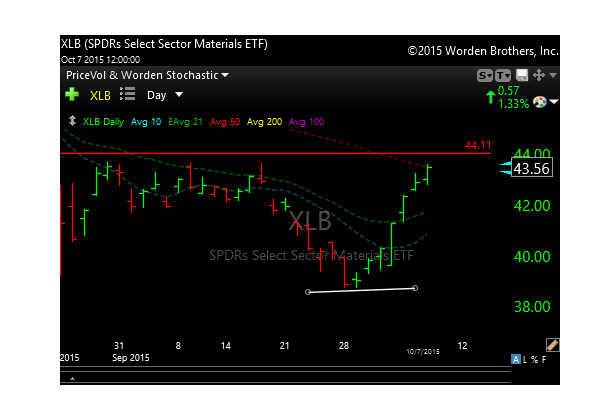Open the color palette icon
Screen dimensions: 600x400
coord(541,101)
